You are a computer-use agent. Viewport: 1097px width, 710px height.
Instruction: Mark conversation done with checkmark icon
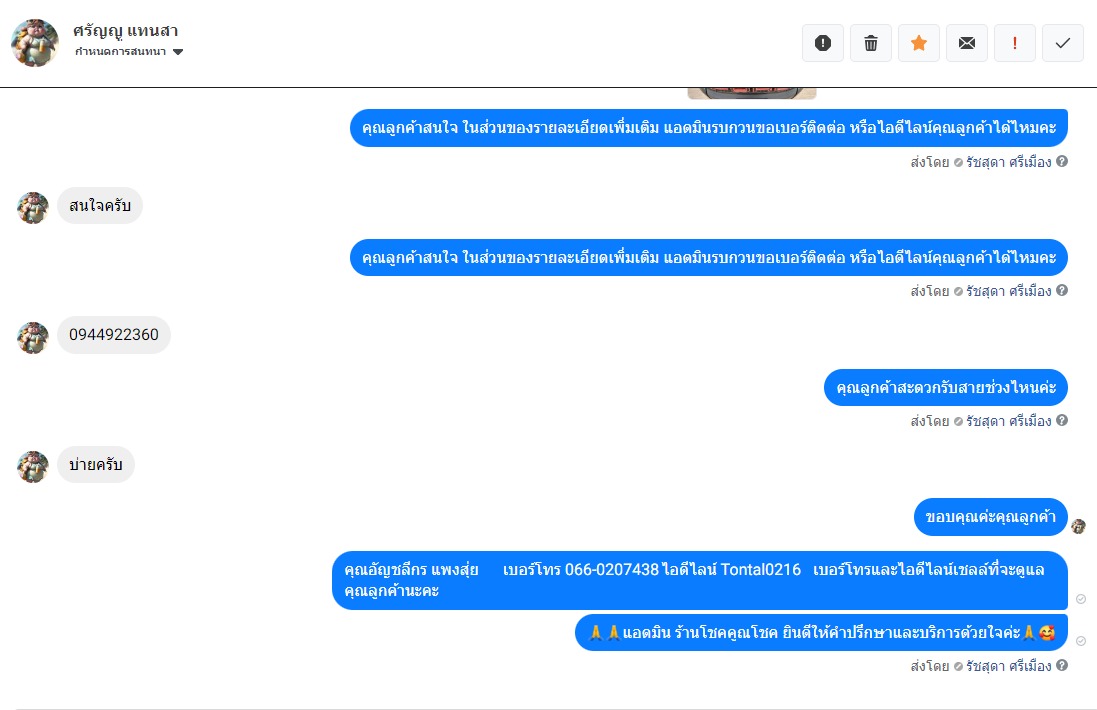point(1063,43)
